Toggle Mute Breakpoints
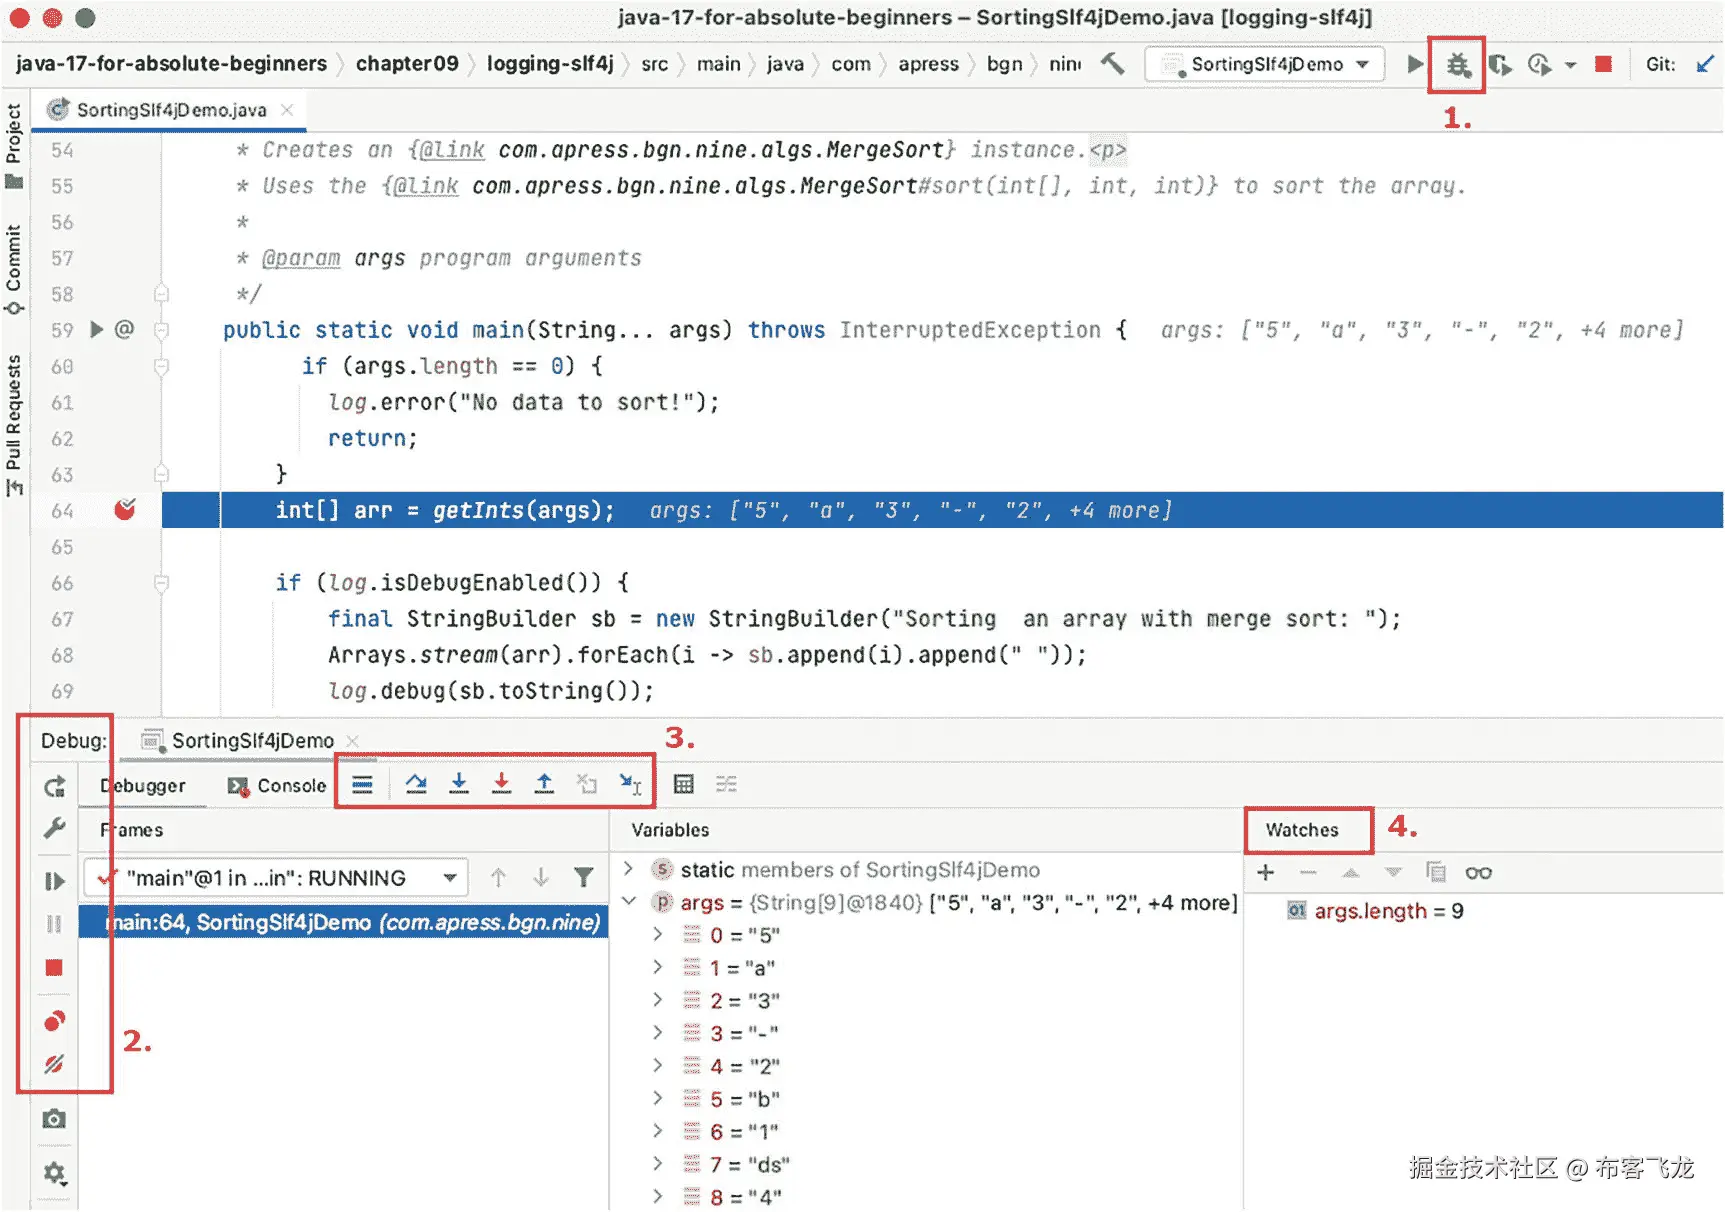 pyautogui.click(x=54, y=1064)
